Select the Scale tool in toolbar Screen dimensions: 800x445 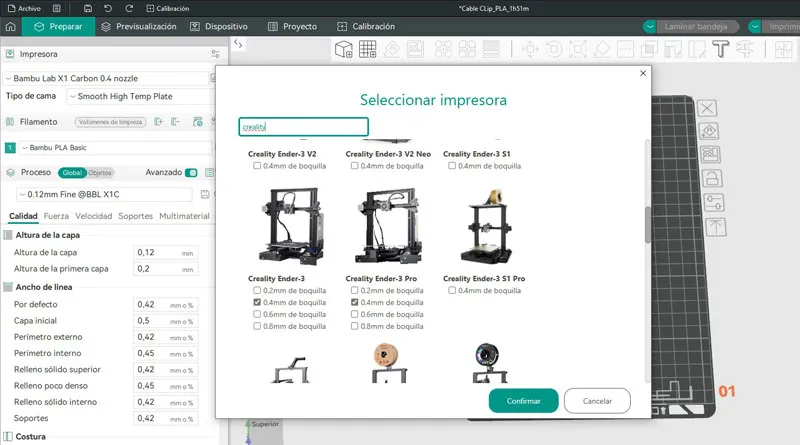[578, 50]
